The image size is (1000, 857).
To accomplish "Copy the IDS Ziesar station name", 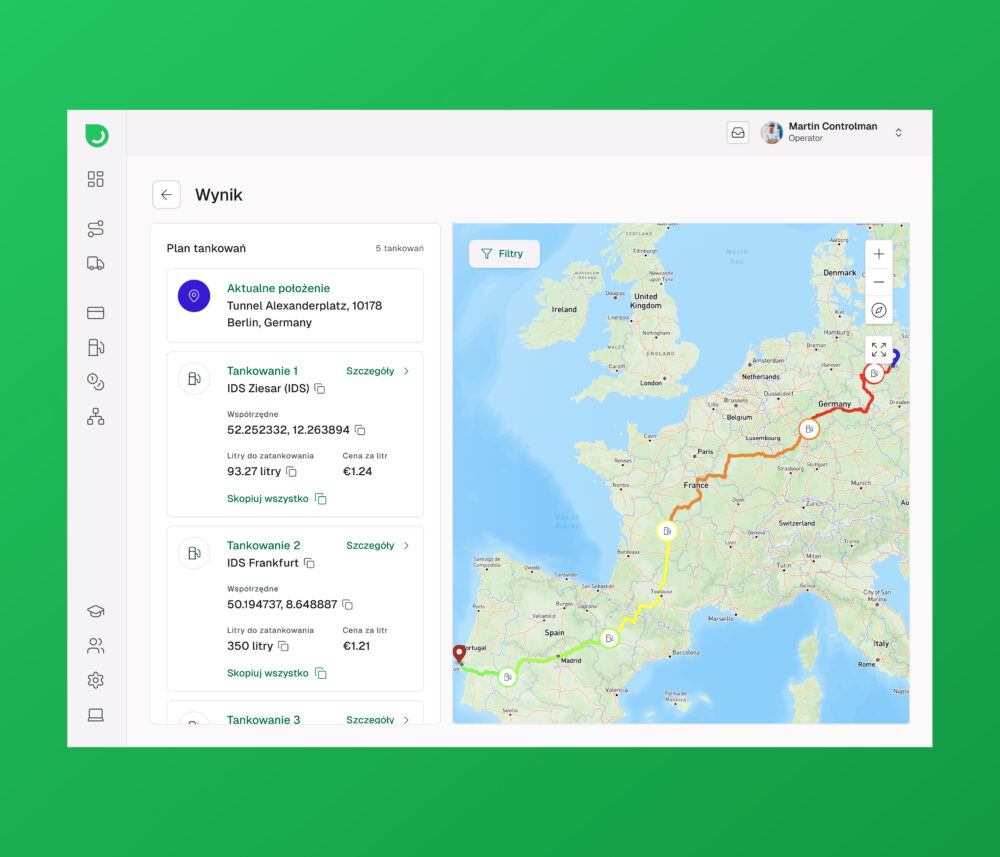I will (x=320, y=388).
